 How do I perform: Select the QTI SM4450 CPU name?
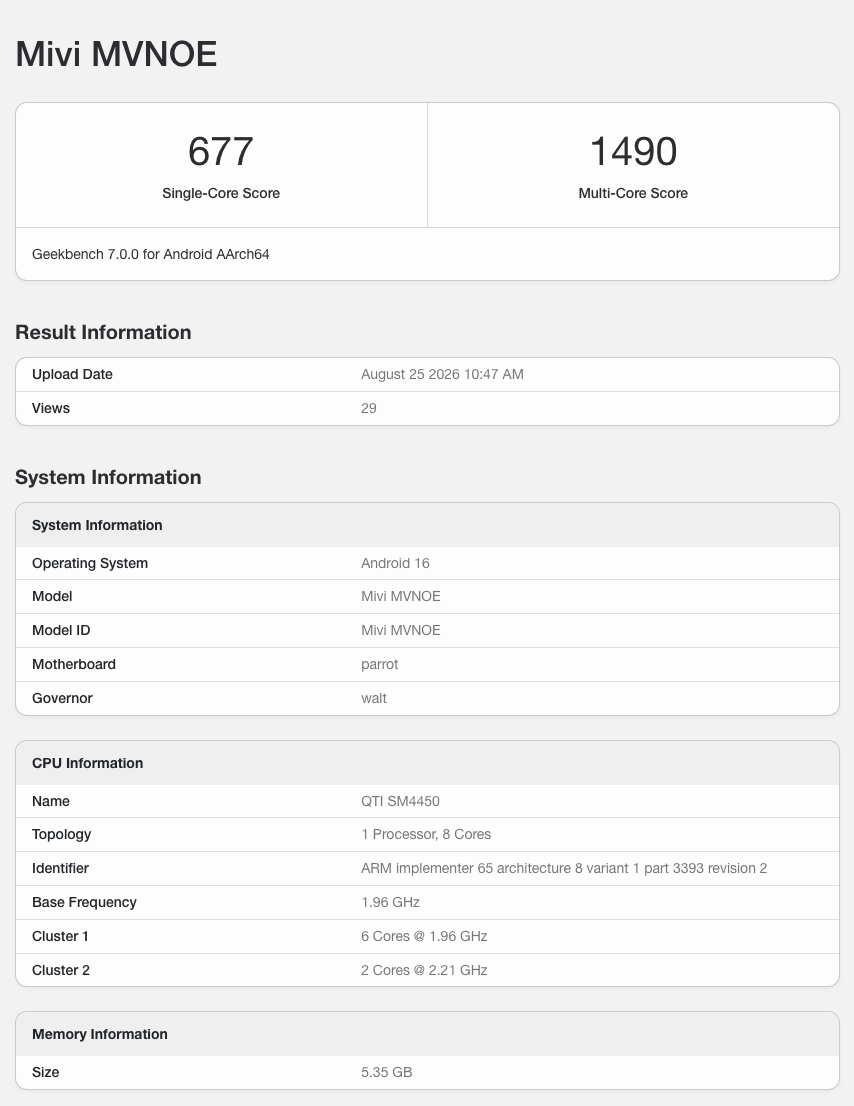[x=400, y=801]
